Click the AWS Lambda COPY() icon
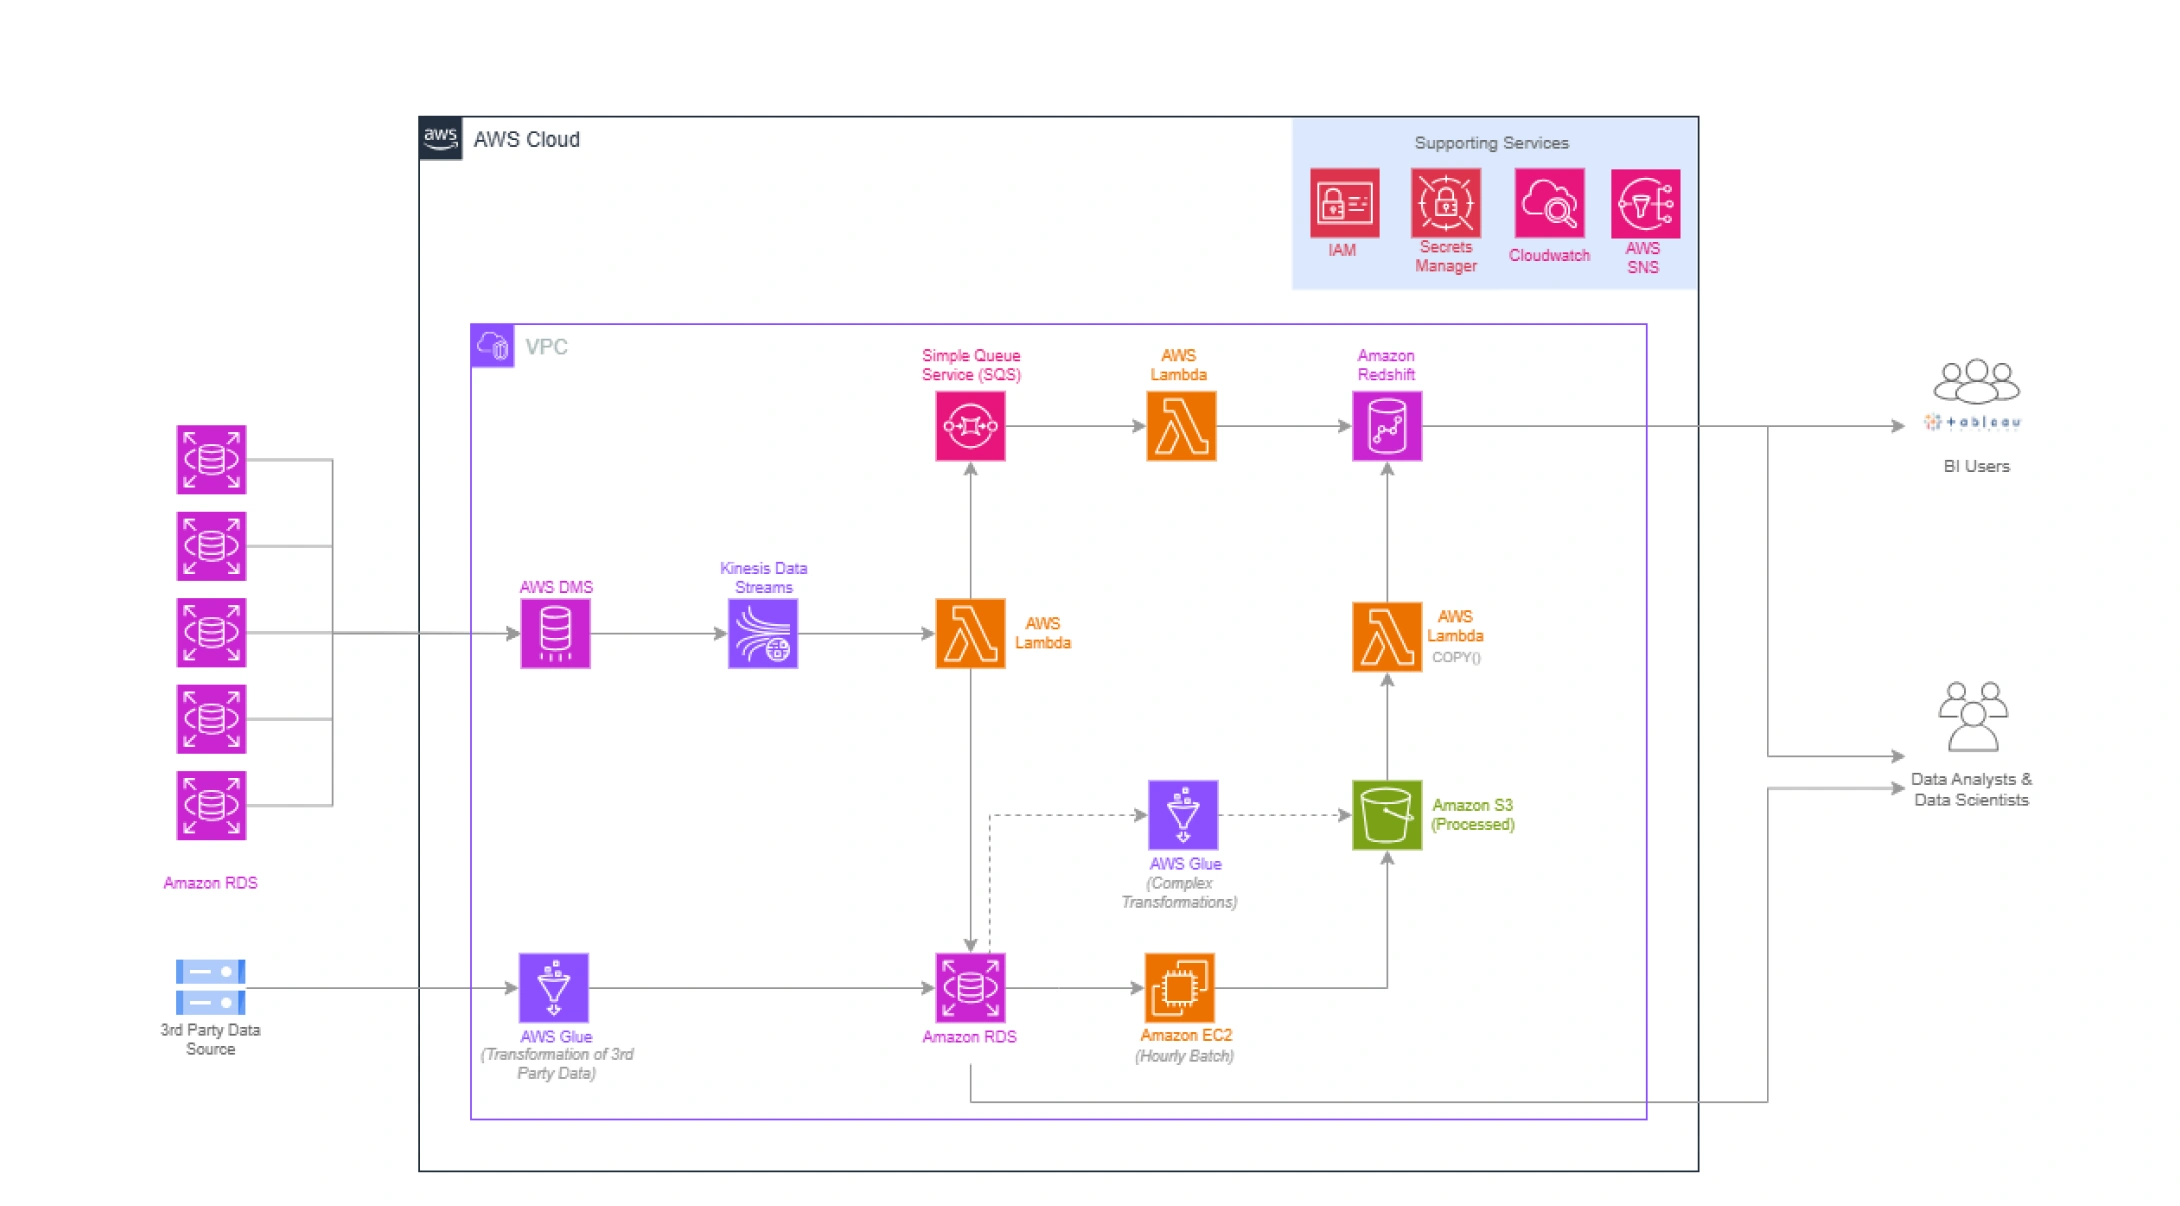Viewport: 2180px width, 1206px height. point(1386,636)
